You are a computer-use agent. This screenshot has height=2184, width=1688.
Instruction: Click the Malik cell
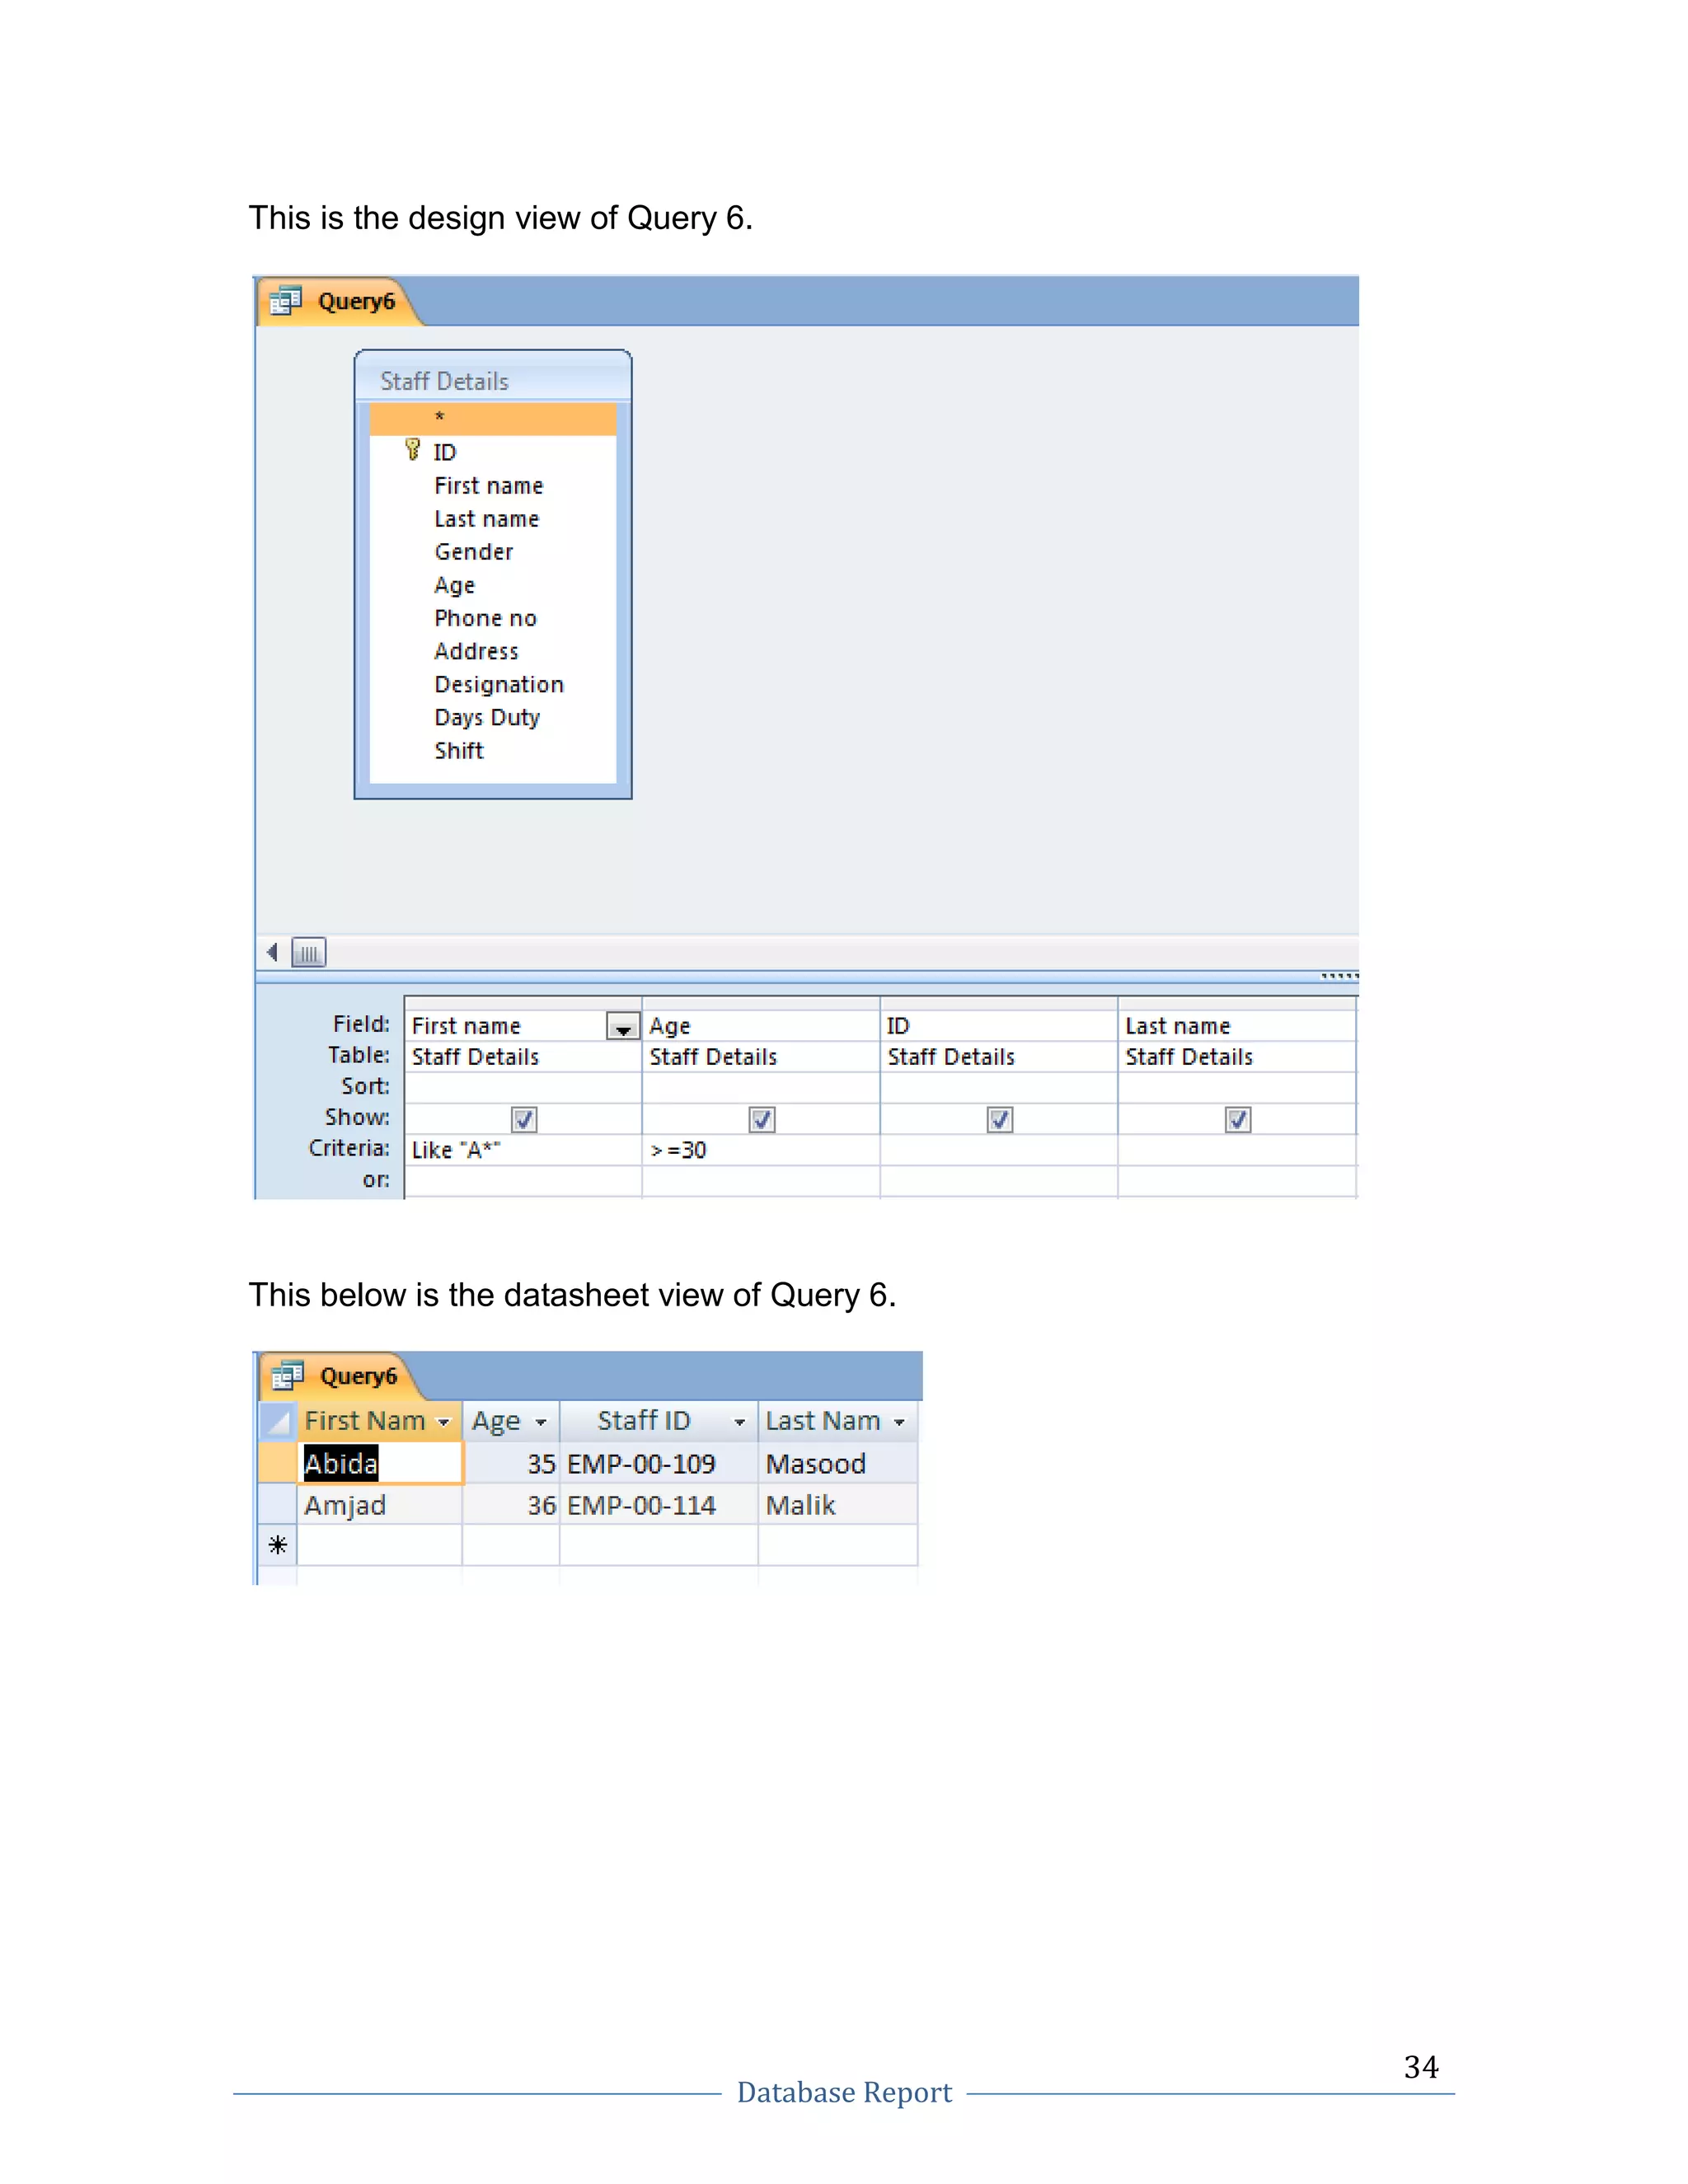click(838, 1505)
